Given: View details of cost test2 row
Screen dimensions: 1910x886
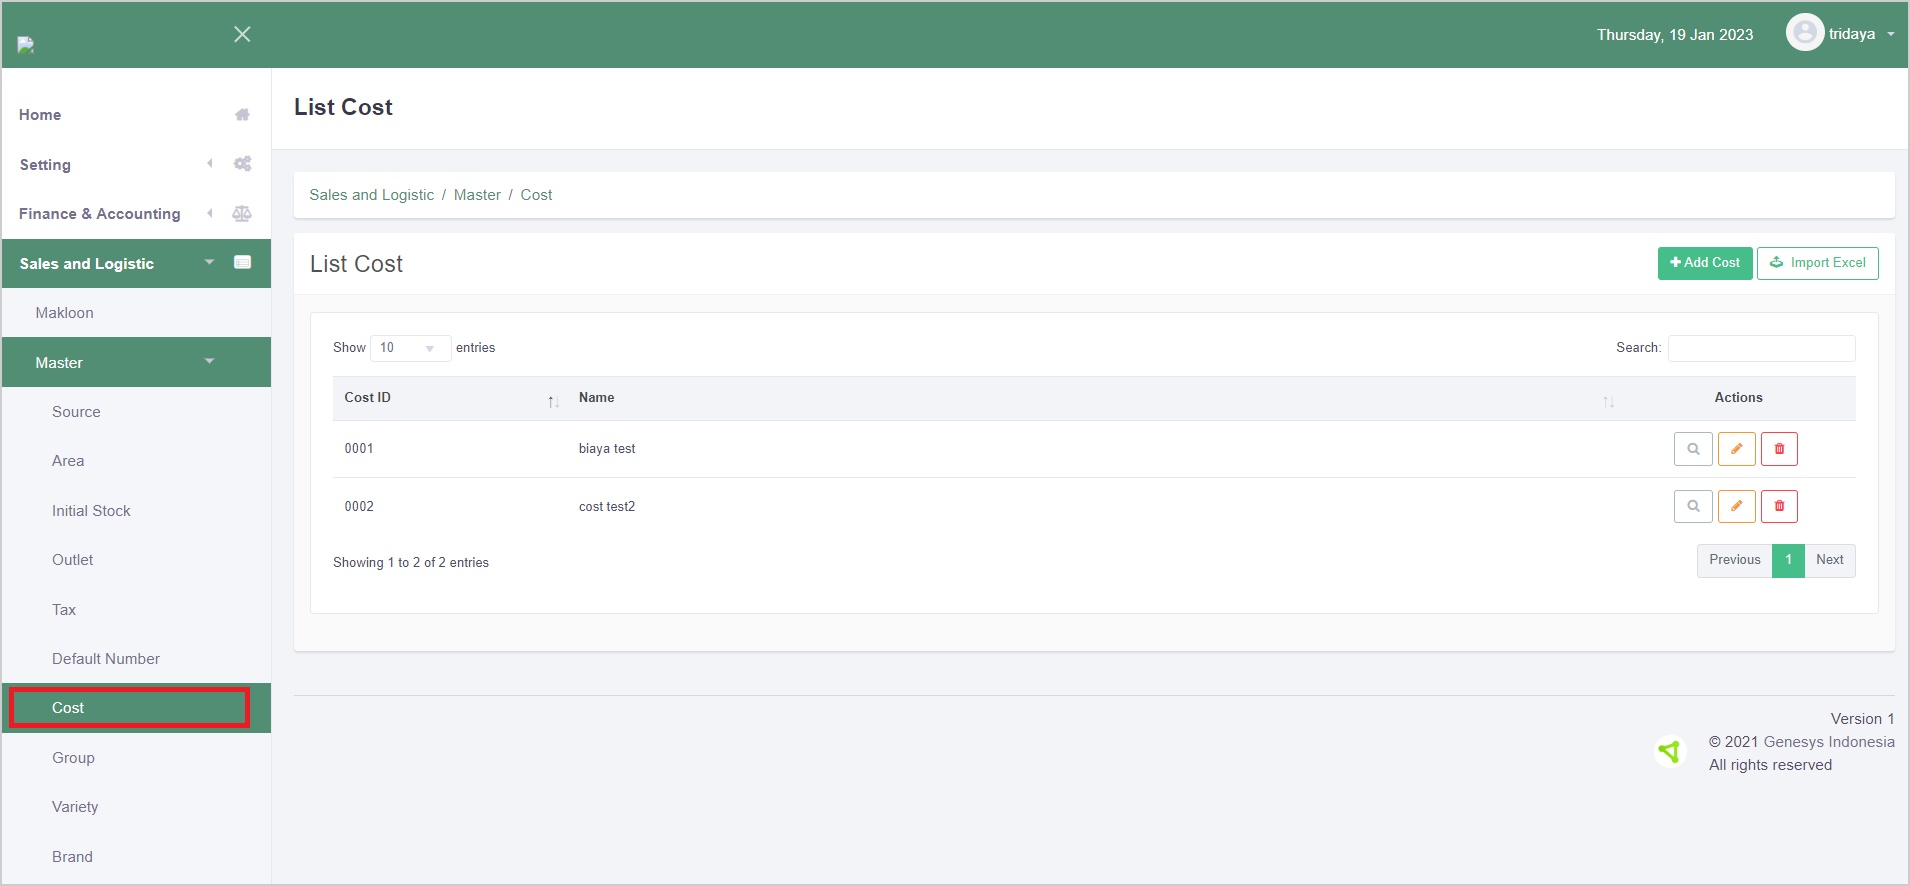Looking at the screenshot, I should (1693, 506).
